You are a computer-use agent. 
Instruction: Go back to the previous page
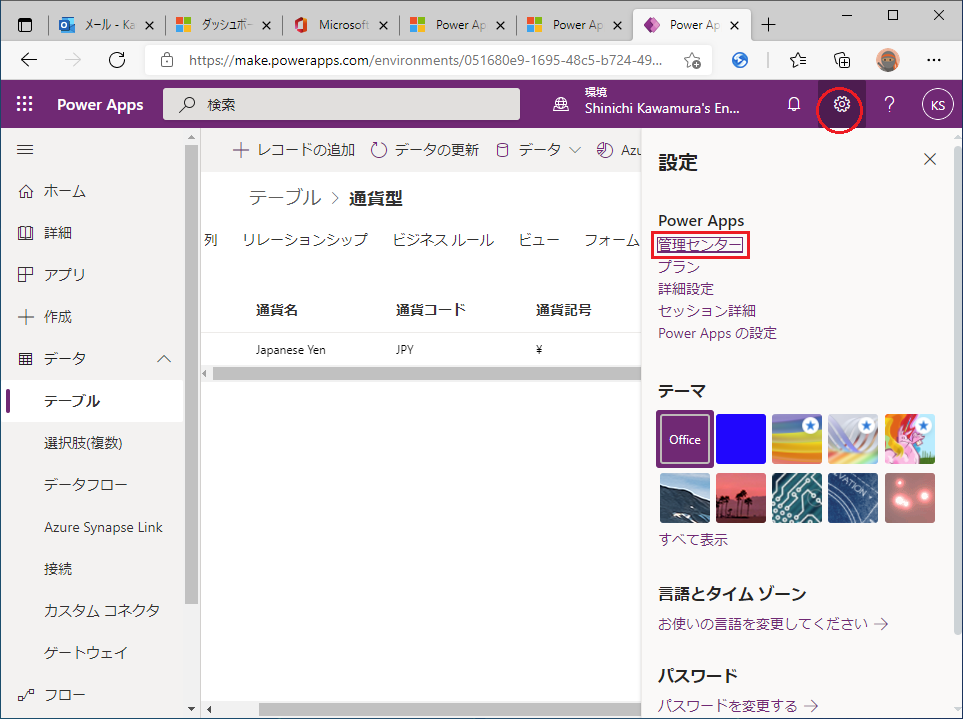(29, 60)
